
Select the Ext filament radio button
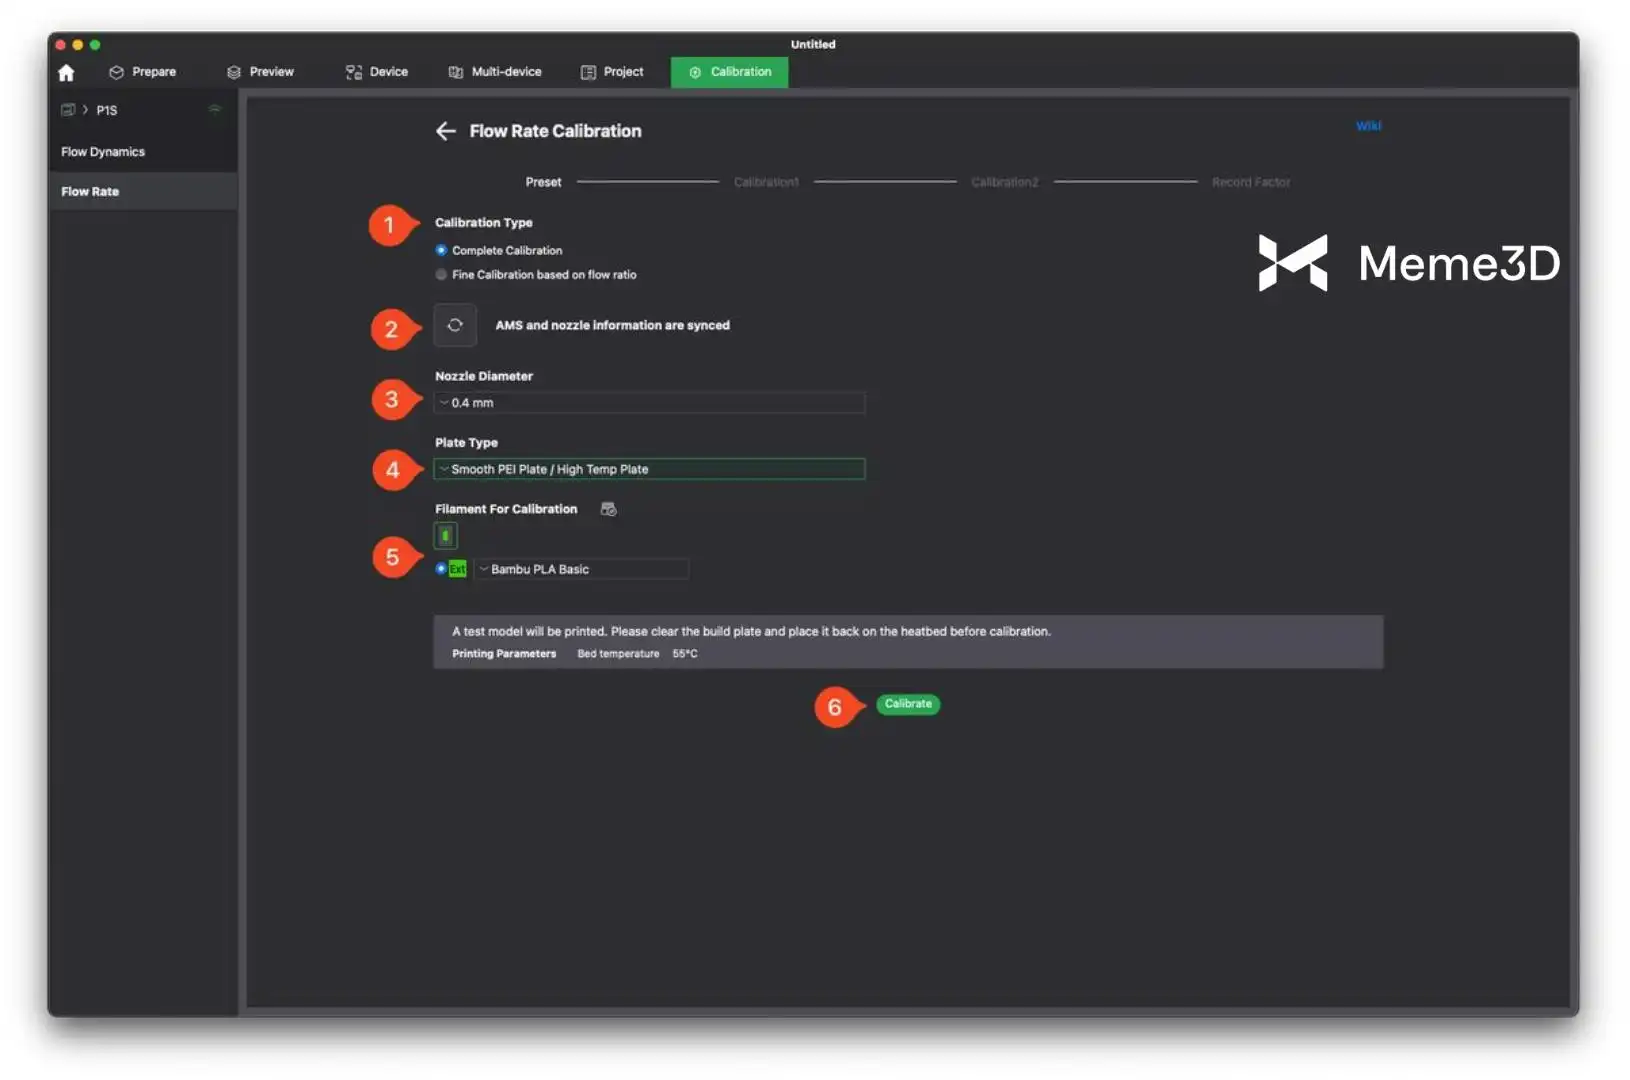(x=441, y=569)
